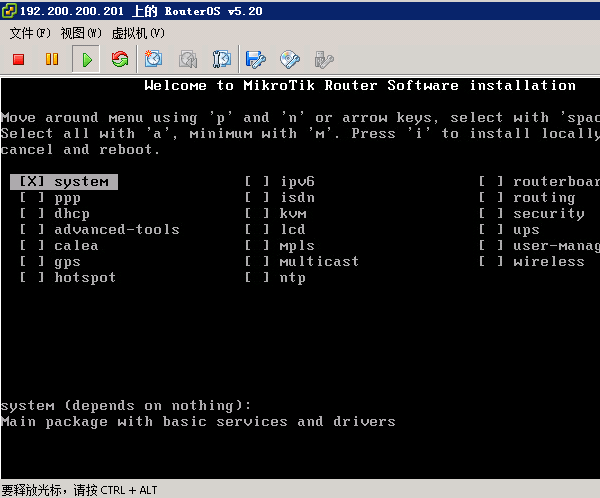Open the 文件(F) menu
The width and height of the screenshot is (600, 498).
30,33
